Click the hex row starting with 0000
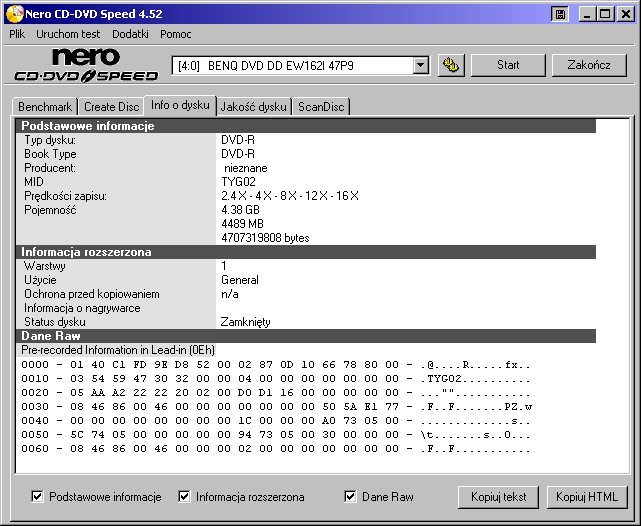This screenshot has height=526, width=641. (276, 365)
